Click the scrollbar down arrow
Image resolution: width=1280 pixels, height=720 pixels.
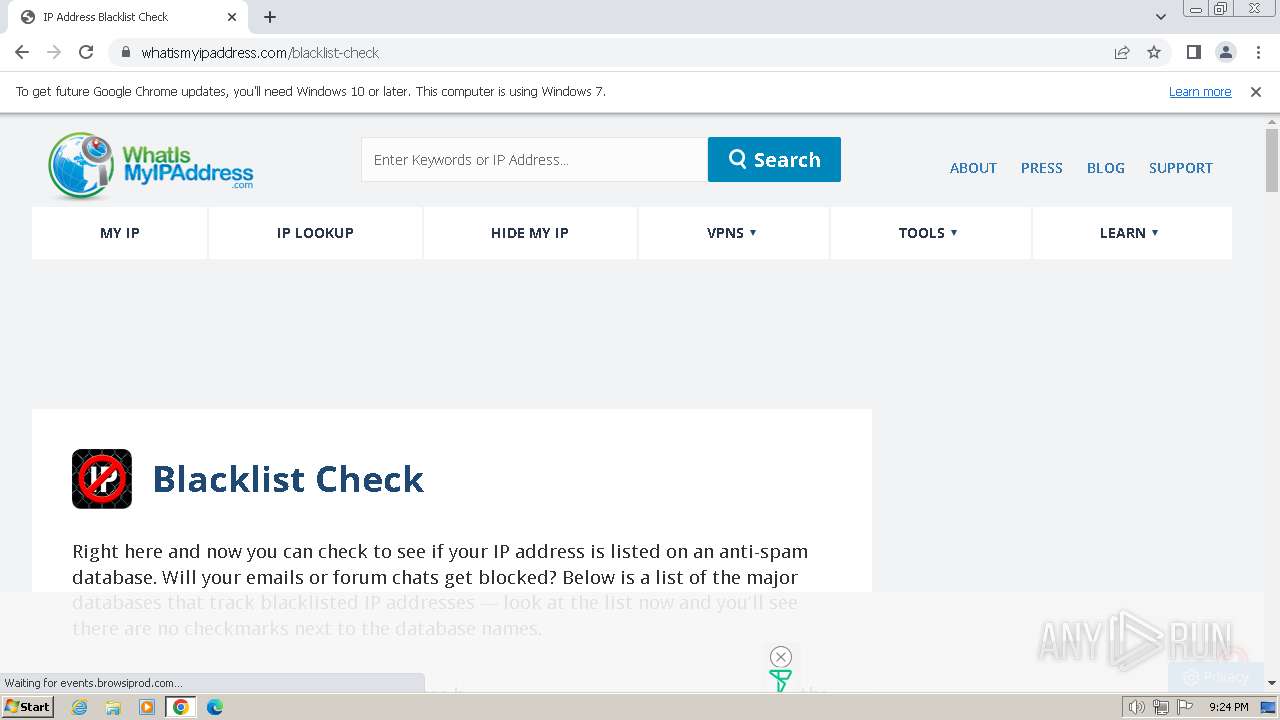pyautogui.click(x=1272, y=683)
